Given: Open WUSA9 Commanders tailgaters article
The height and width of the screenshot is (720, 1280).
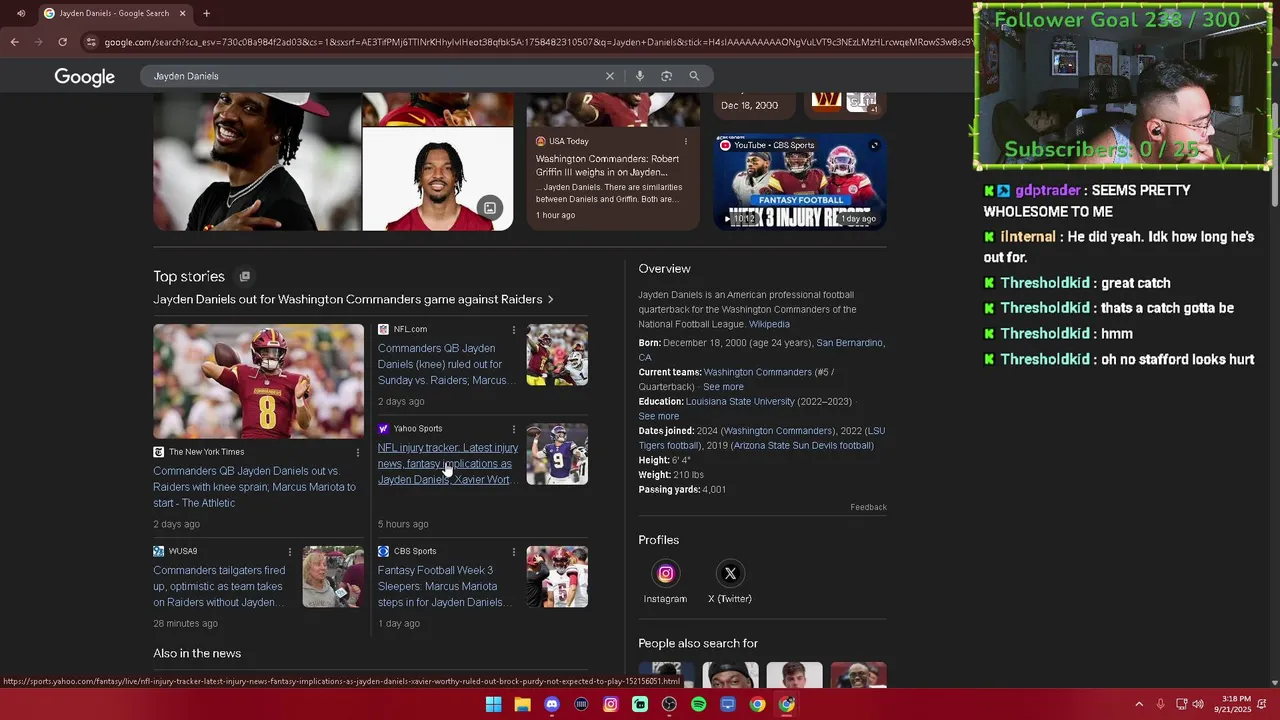Looking at the screenshot, I should click(219, 586).
